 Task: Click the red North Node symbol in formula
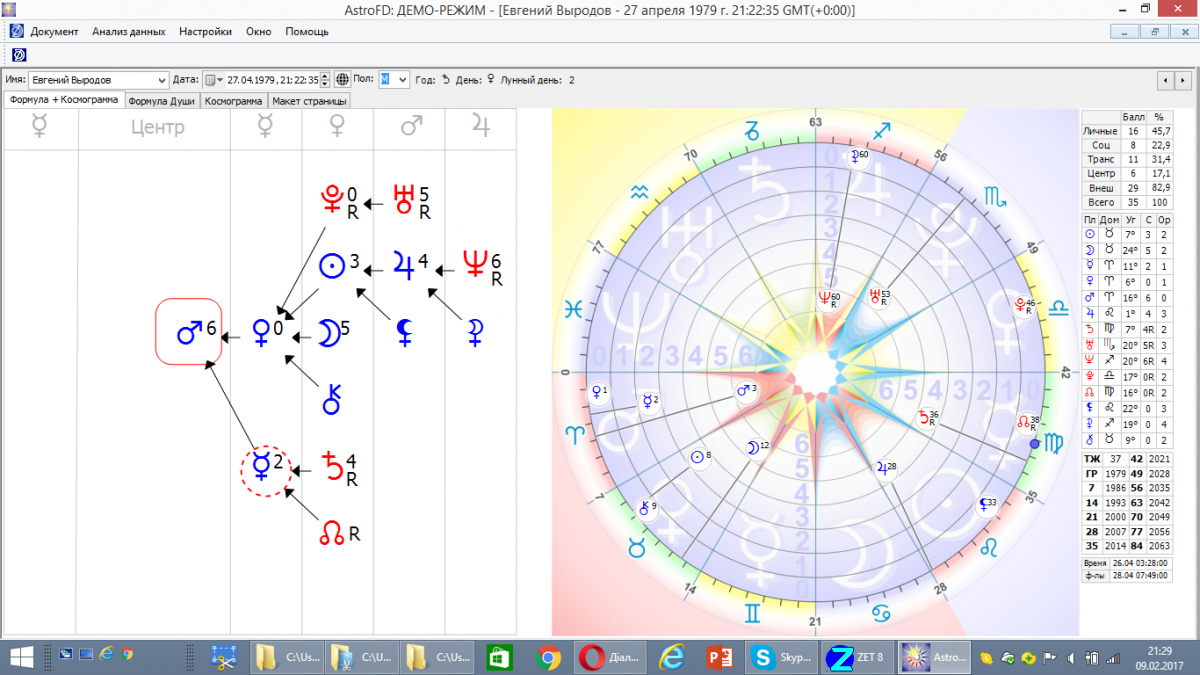click(331, 533)
